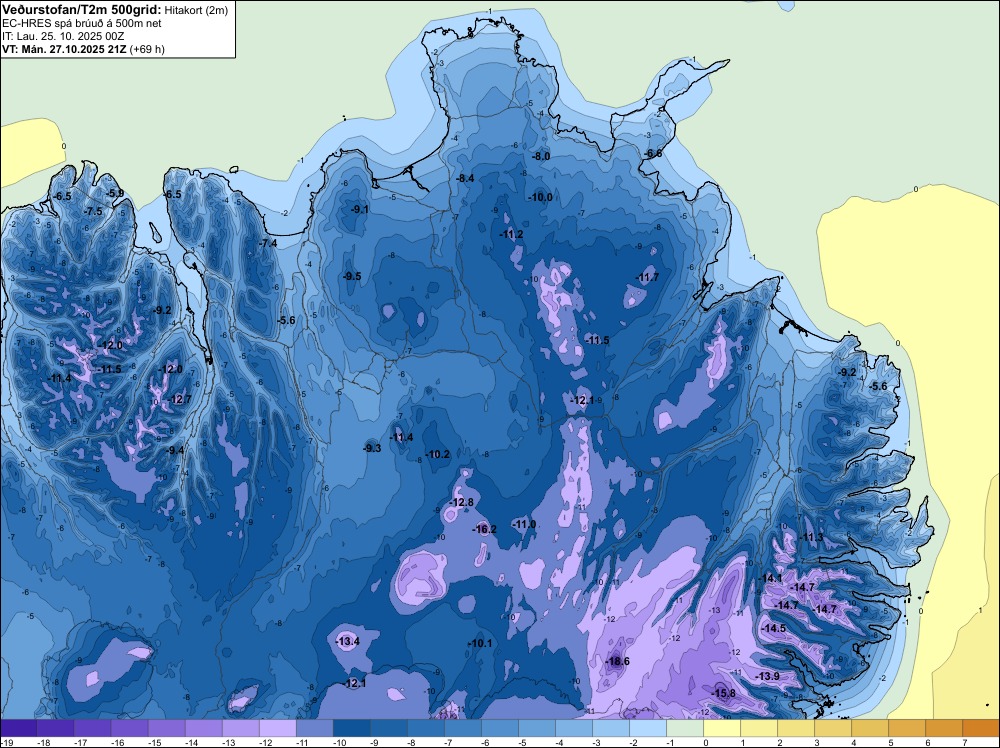Click the -5.9 temperature label
The width and height of the screenshot is (1000, 748).
115,193
